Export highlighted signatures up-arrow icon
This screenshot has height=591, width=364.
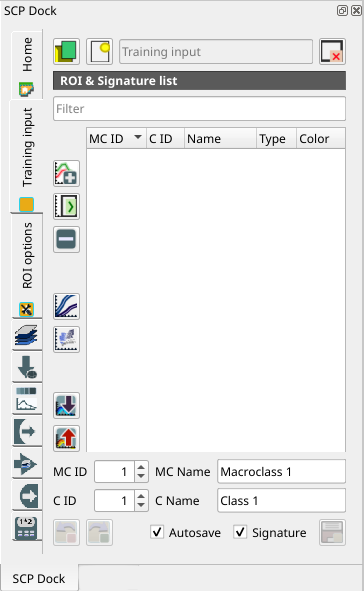pos(66,438)
